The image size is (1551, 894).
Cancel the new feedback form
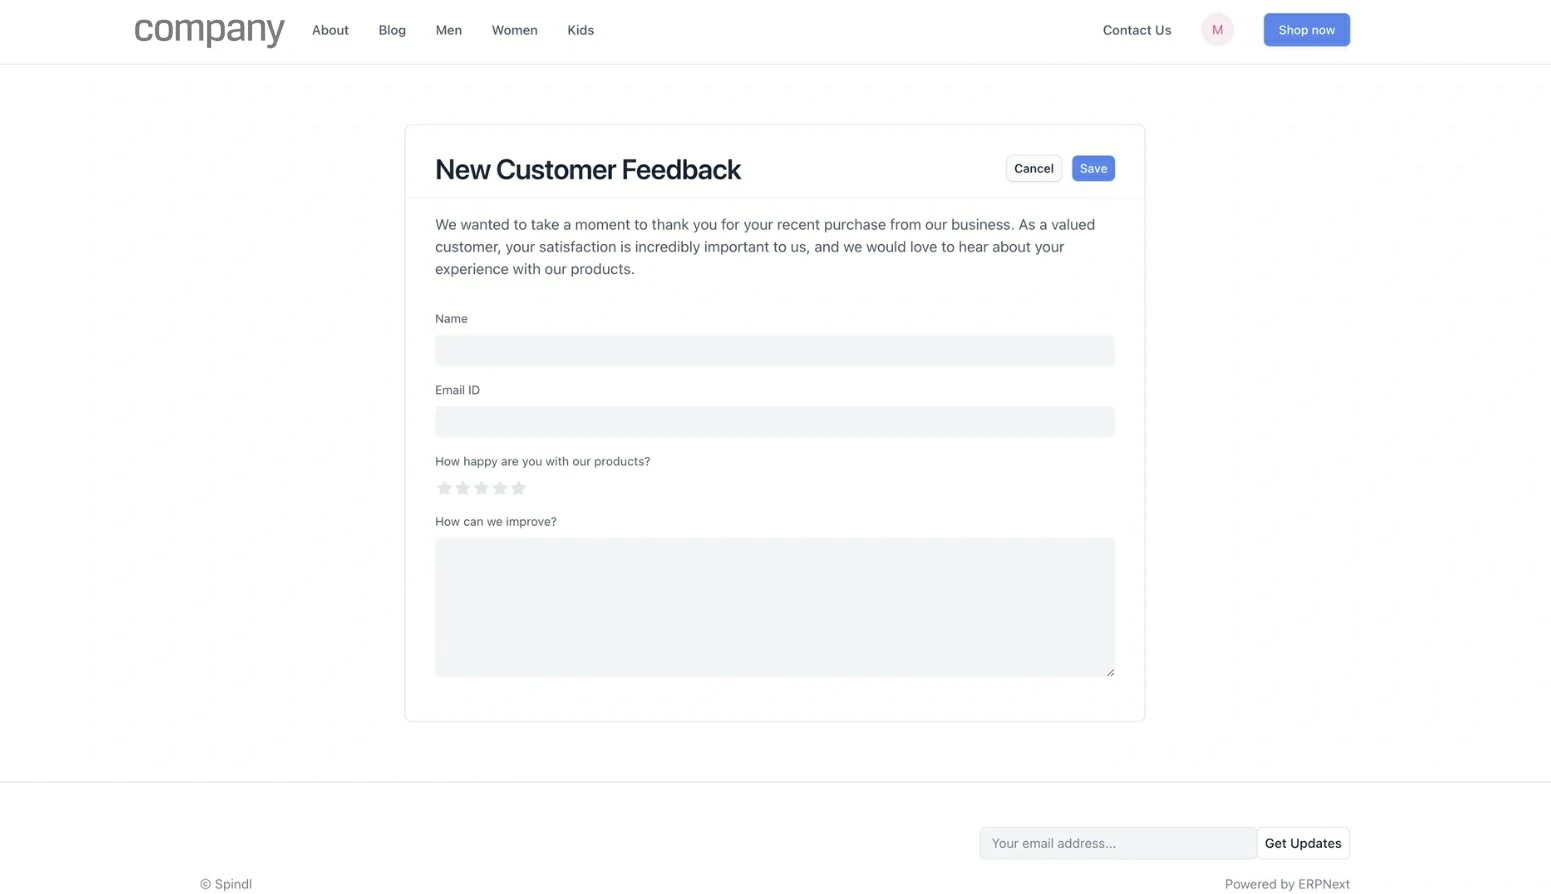coord(1033,168)
